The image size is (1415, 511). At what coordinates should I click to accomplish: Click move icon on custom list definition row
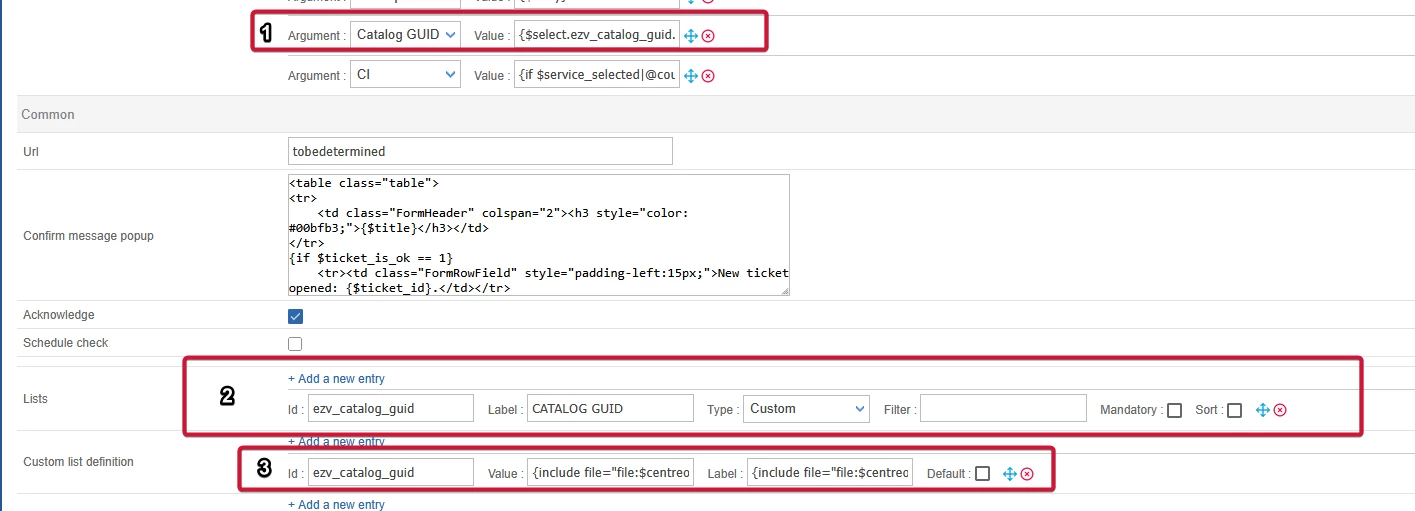click(x=1009, y=473)
